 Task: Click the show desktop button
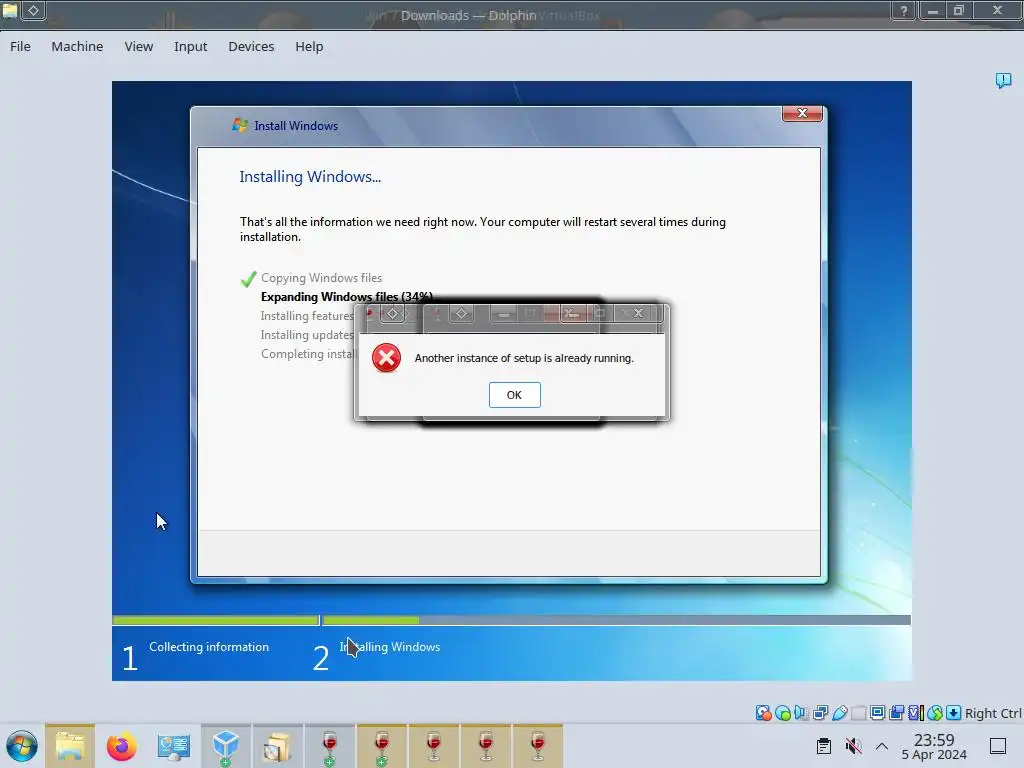coord(998,746)
